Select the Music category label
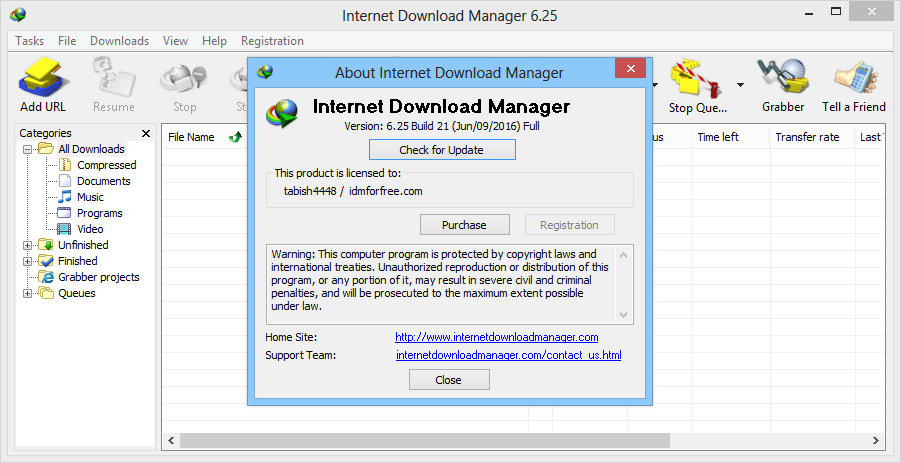 tap(90, 197)
